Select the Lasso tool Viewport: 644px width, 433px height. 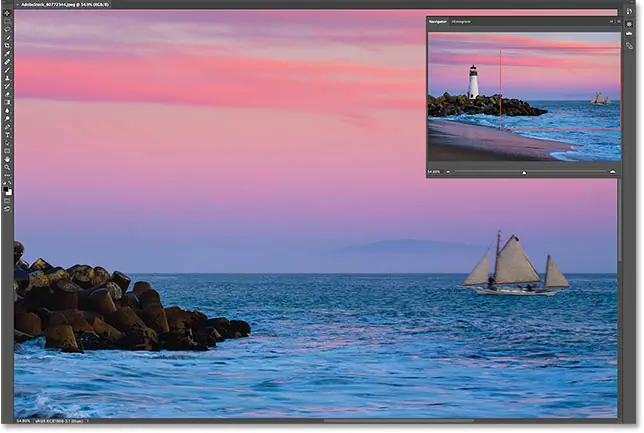click(7, 30)
